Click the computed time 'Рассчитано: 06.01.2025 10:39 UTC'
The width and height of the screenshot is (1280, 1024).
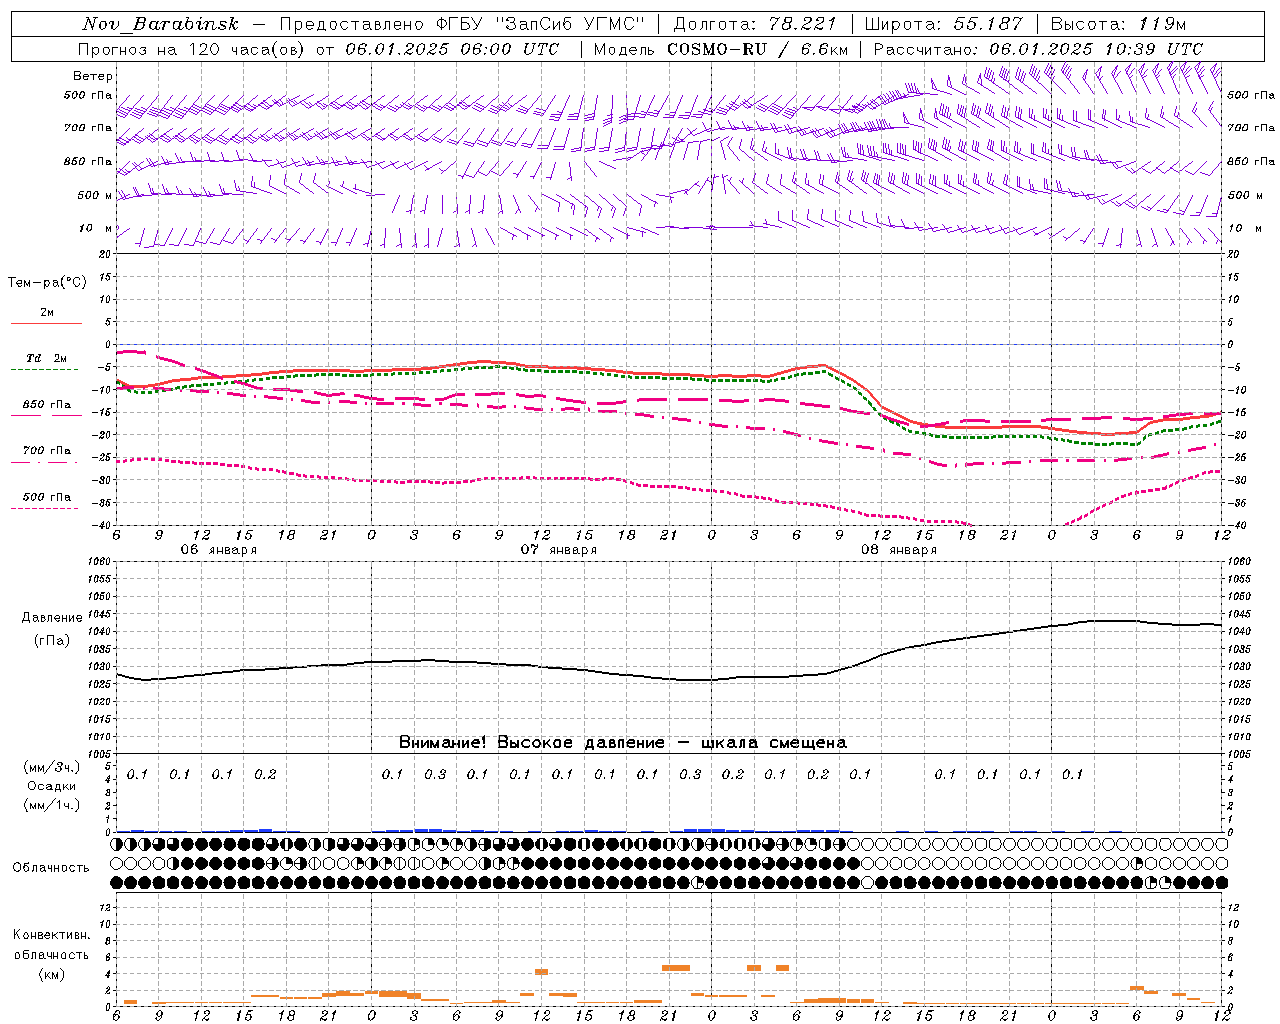point(1038,49)
